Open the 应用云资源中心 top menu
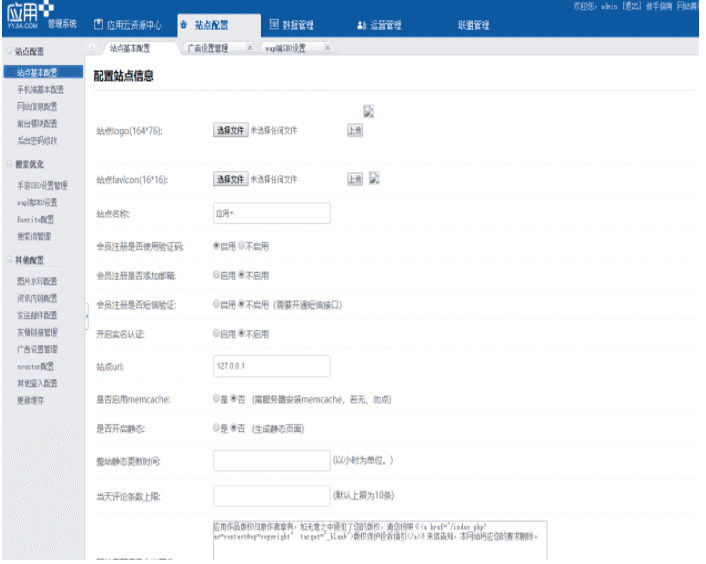Viewport: 706px width, 564px height. click(134, 25)
